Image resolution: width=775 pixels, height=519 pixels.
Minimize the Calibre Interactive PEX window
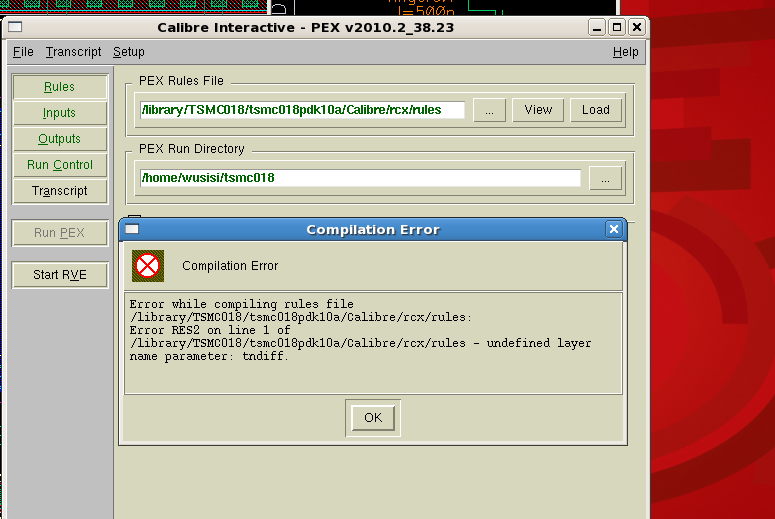click(597, 27)
